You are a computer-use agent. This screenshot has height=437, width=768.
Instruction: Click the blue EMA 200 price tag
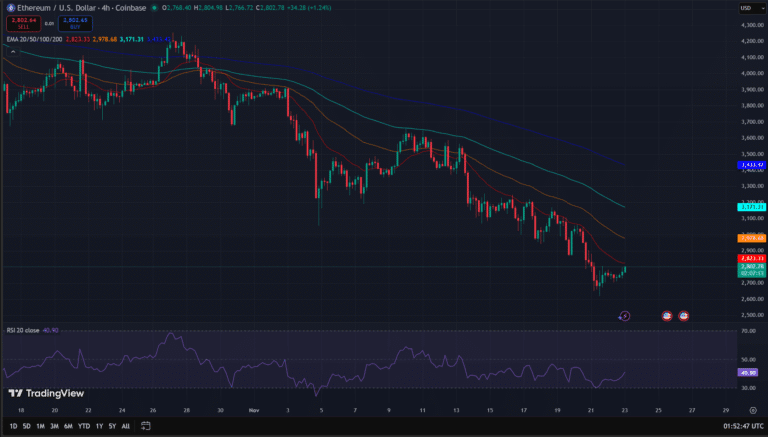click(751, 164)
